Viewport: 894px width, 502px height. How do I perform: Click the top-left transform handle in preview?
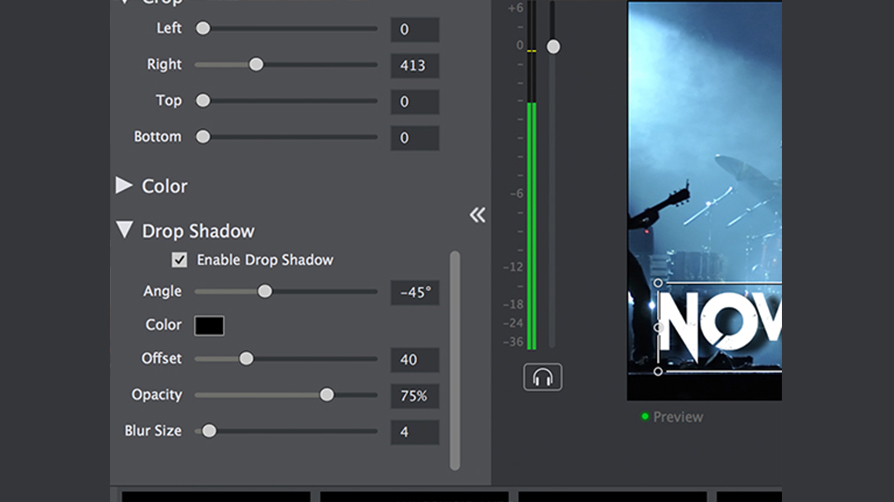tap(658, 283)
